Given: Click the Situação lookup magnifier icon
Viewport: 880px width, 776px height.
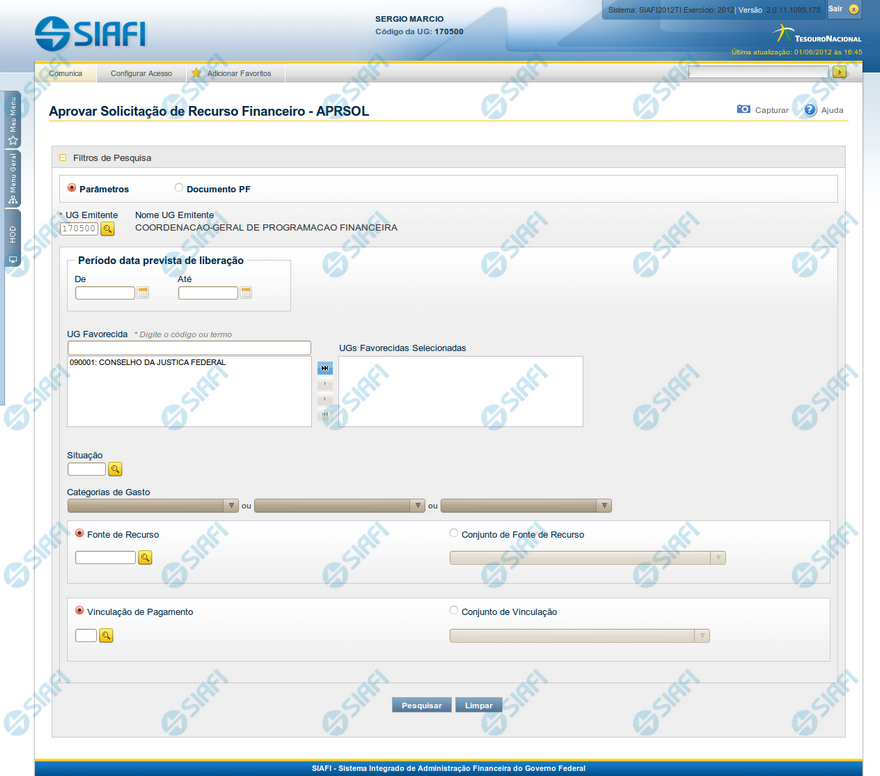Looking at the screenshot, I should 115,469.
